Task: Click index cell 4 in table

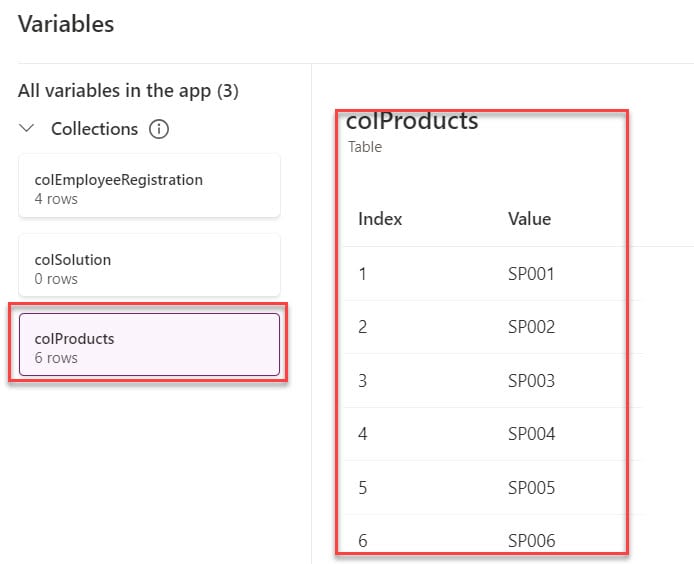Action: [362, 434]
